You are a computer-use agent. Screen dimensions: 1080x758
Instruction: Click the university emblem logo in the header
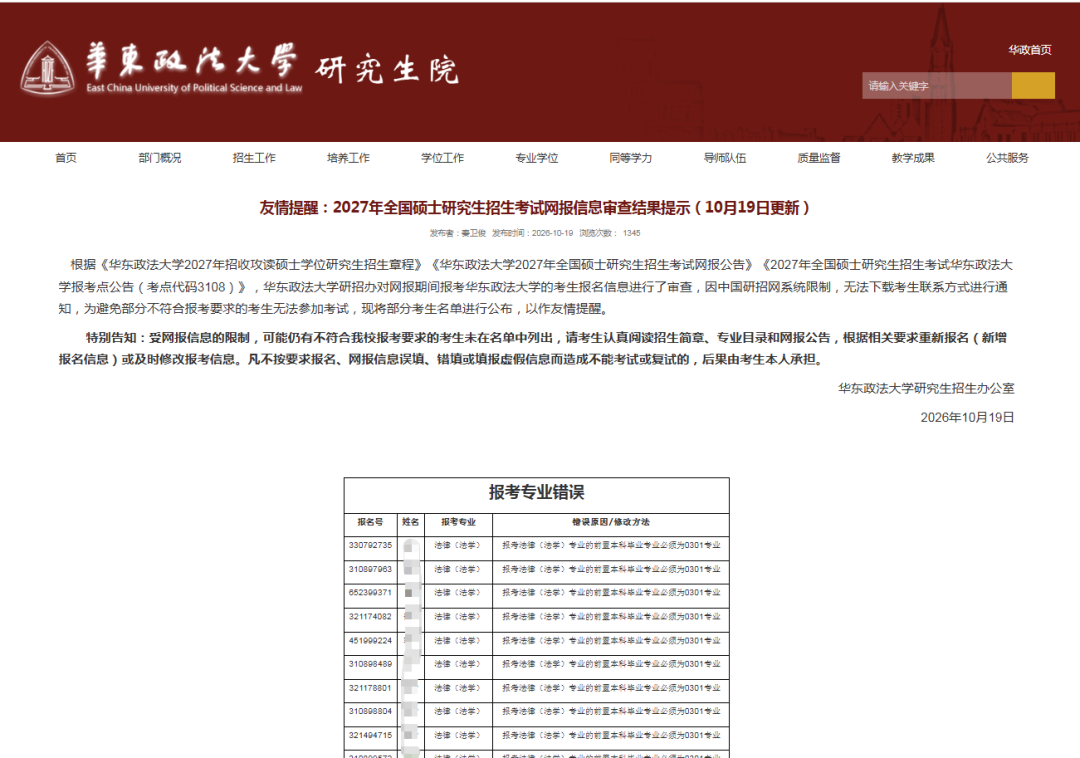tap(48, 67)
